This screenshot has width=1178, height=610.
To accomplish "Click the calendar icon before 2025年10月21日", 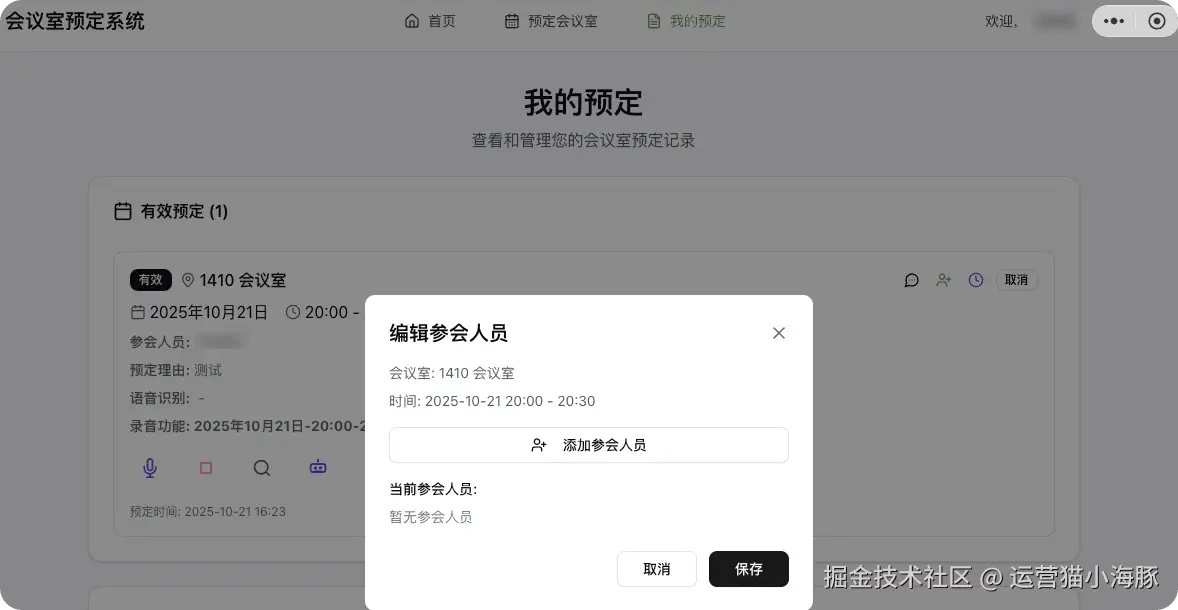I will point(137,312).
